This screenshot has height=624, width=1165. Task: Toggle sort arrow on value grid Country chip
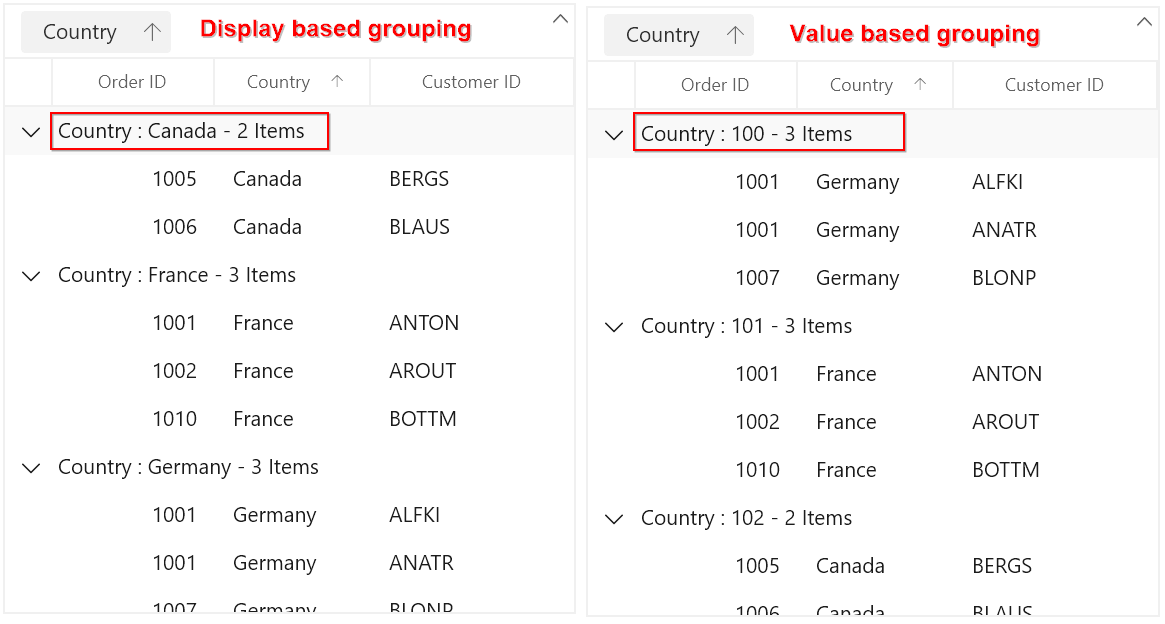pyautogui.click(x=736, y=35)
